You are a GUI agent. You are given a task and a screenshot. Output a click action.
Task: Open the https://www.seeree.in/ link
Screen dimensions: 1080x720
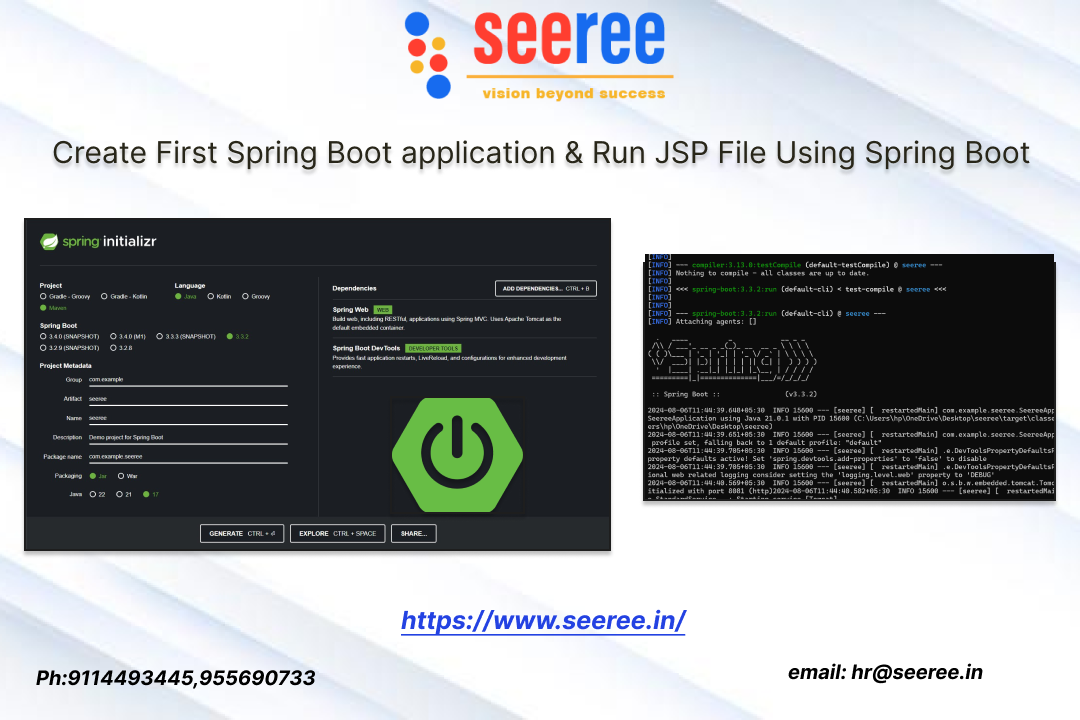[x=543, y=621]
